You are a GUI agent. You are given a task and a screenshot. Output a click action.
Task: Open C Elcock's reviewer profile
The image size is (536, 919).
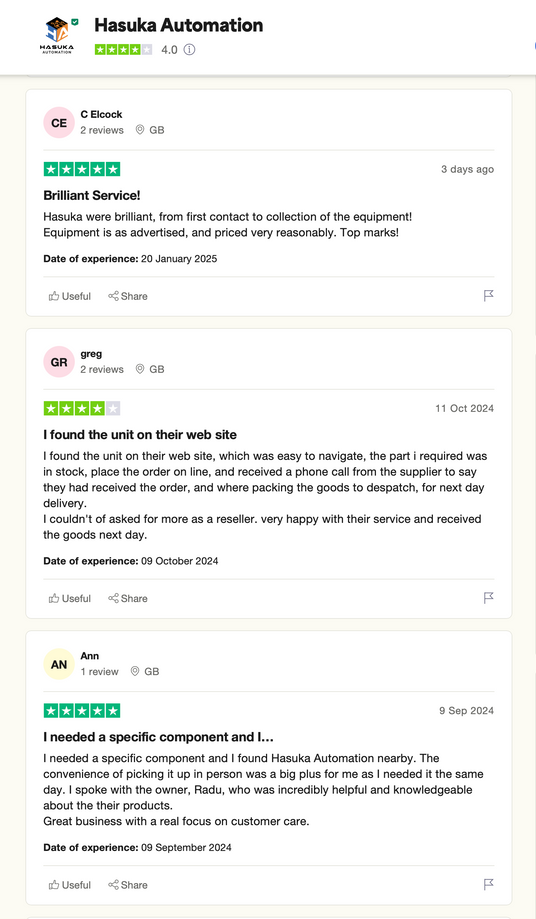coord(101,114)
